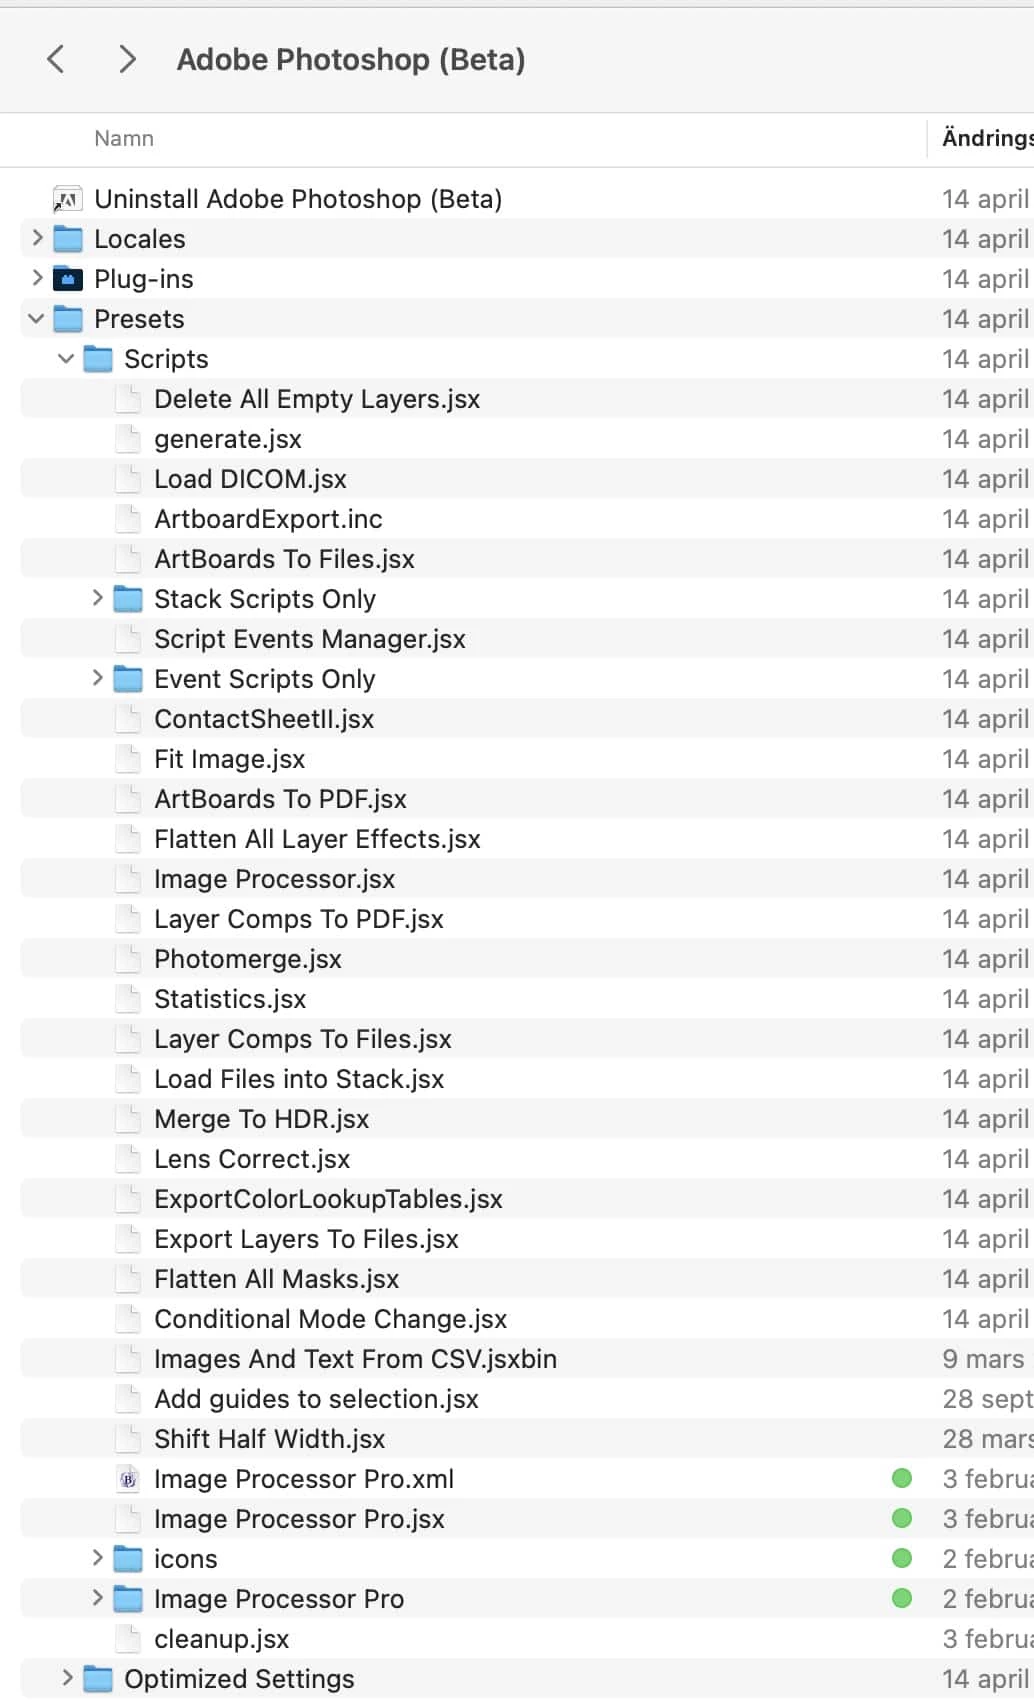
Task: Click the 9 mars modification date
Action: (983, 1359)
